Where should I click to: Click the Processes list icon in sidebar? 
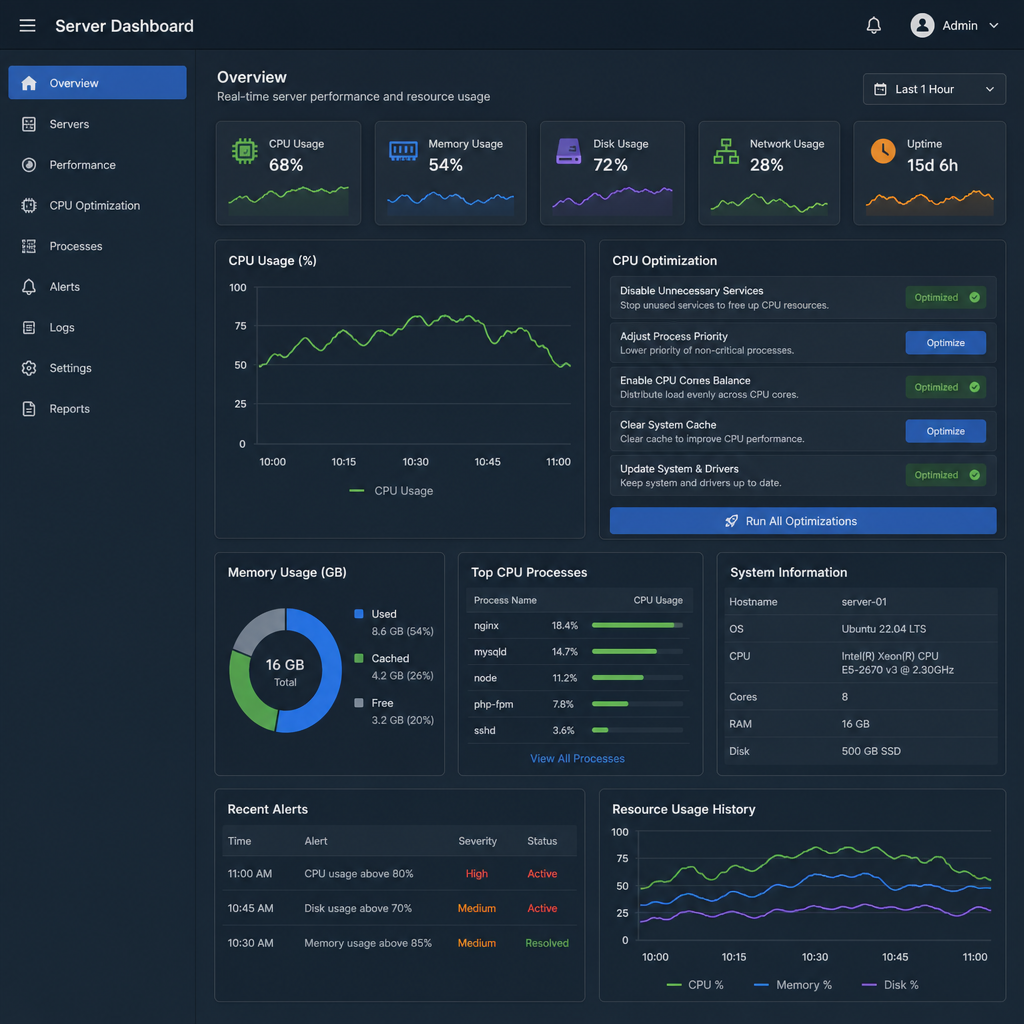click(x=29, y=246)
